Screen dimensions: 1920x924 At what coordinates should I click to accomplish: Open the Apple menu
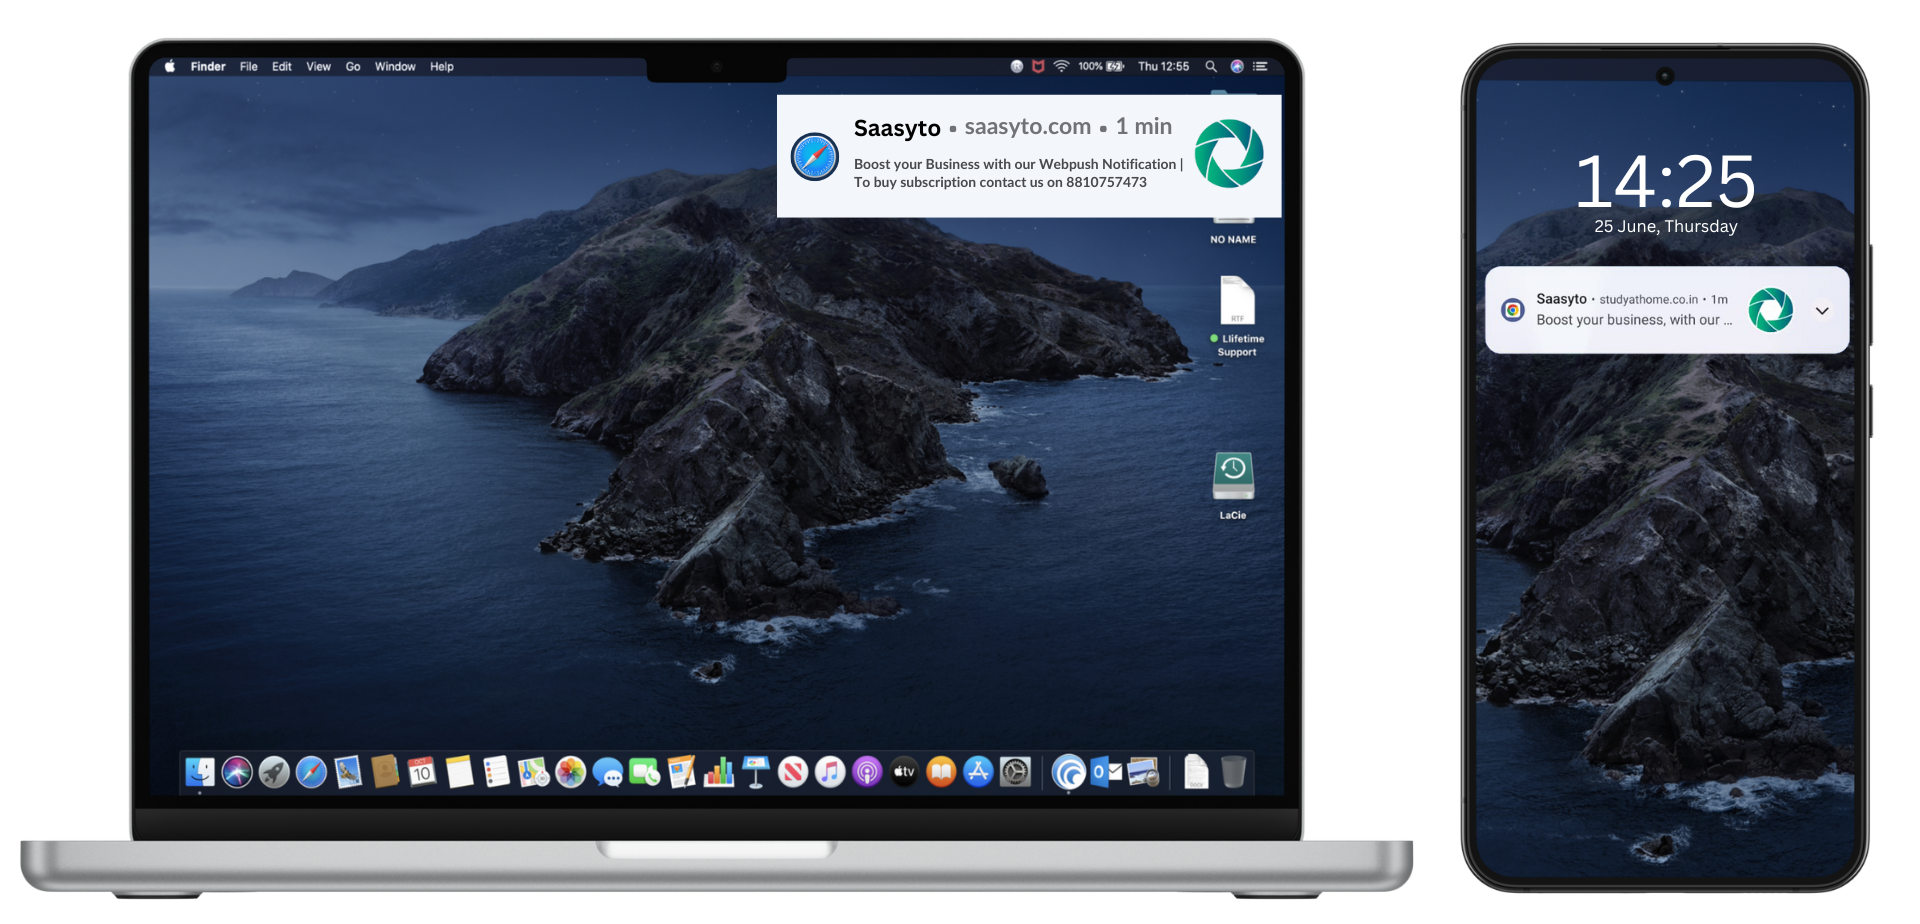click(x=170, y=66)
